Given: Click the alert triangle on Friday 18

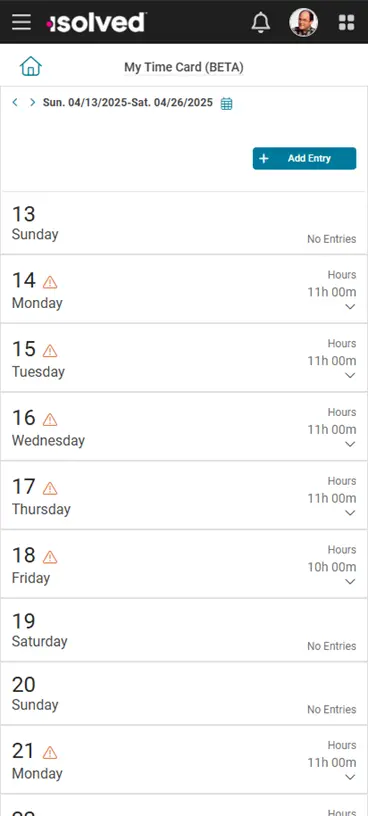Looking at the screenshot, I should [50, 557].
